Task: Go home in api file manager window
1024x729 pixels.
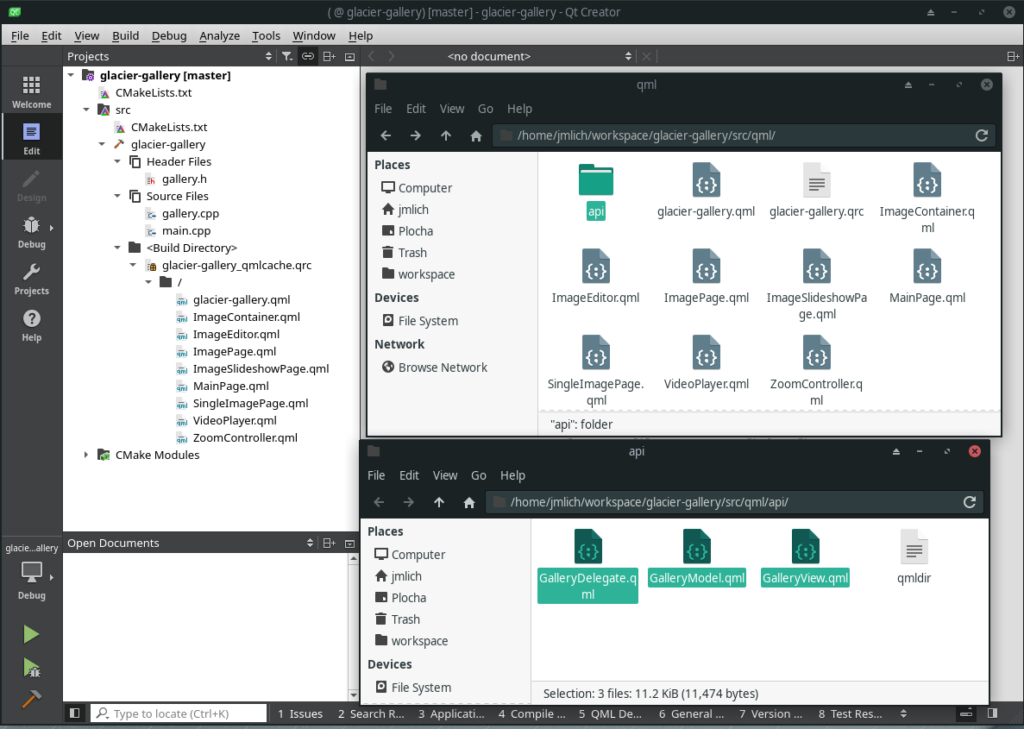Action: (469, 502)
